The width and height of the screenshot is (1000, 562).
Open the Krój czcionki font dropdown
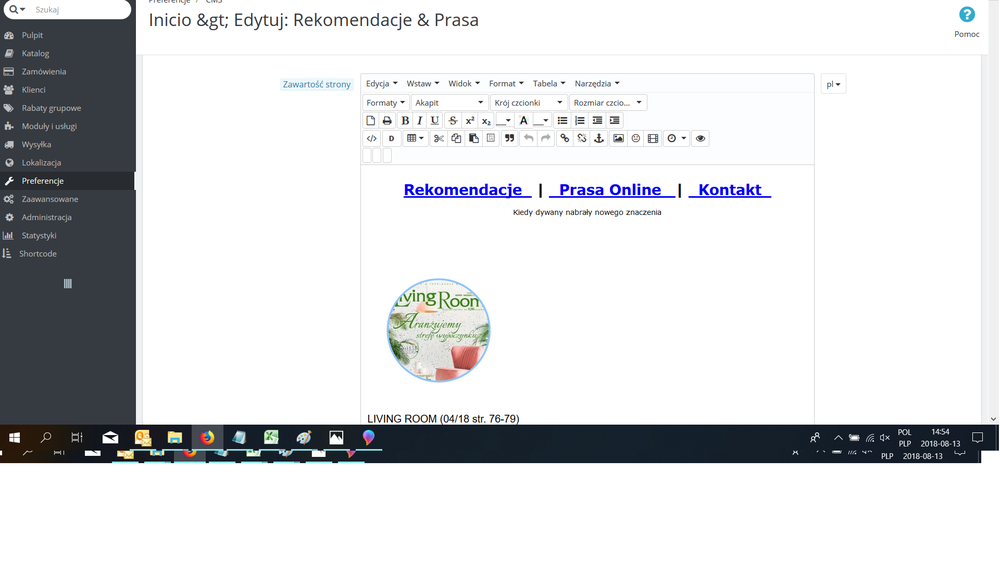tap(528, 103)
